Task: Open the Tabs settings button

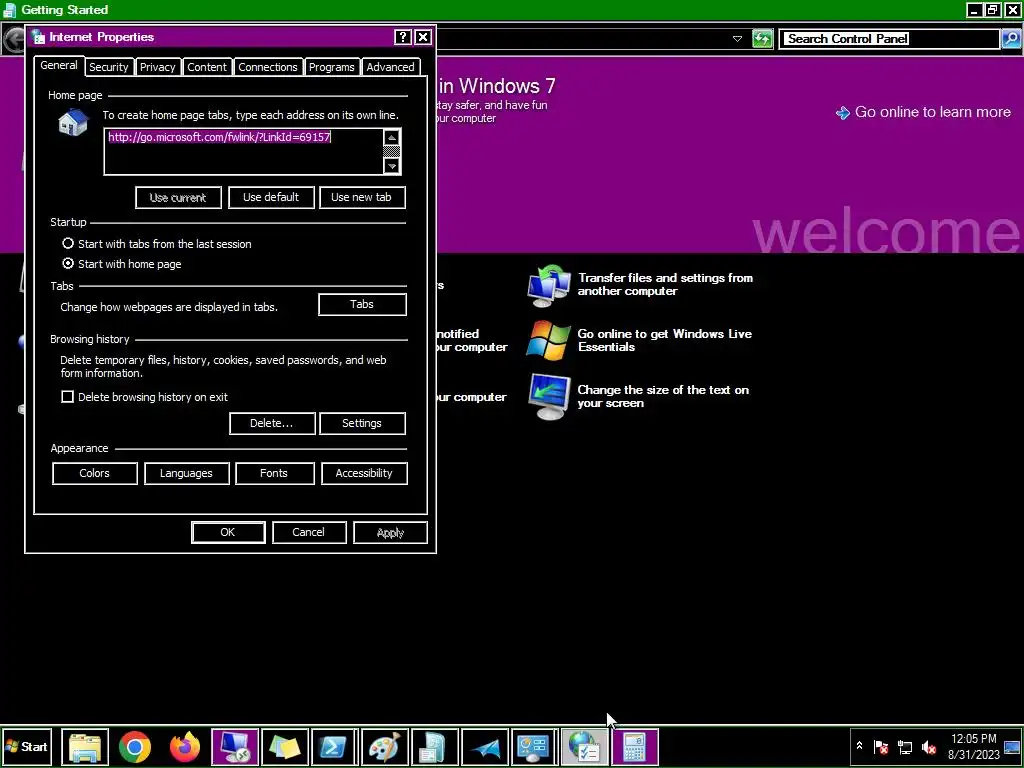Action: (x=362, y=304)
